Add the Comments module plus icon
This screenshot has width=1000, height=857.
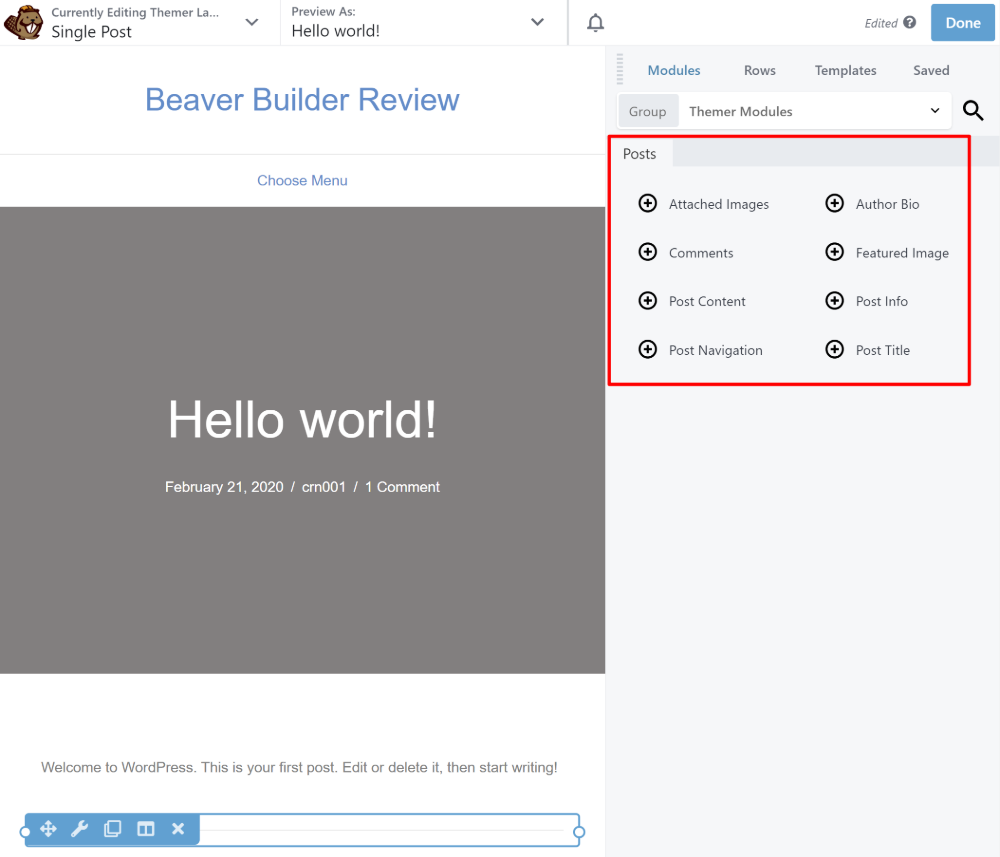coord(647,252)
